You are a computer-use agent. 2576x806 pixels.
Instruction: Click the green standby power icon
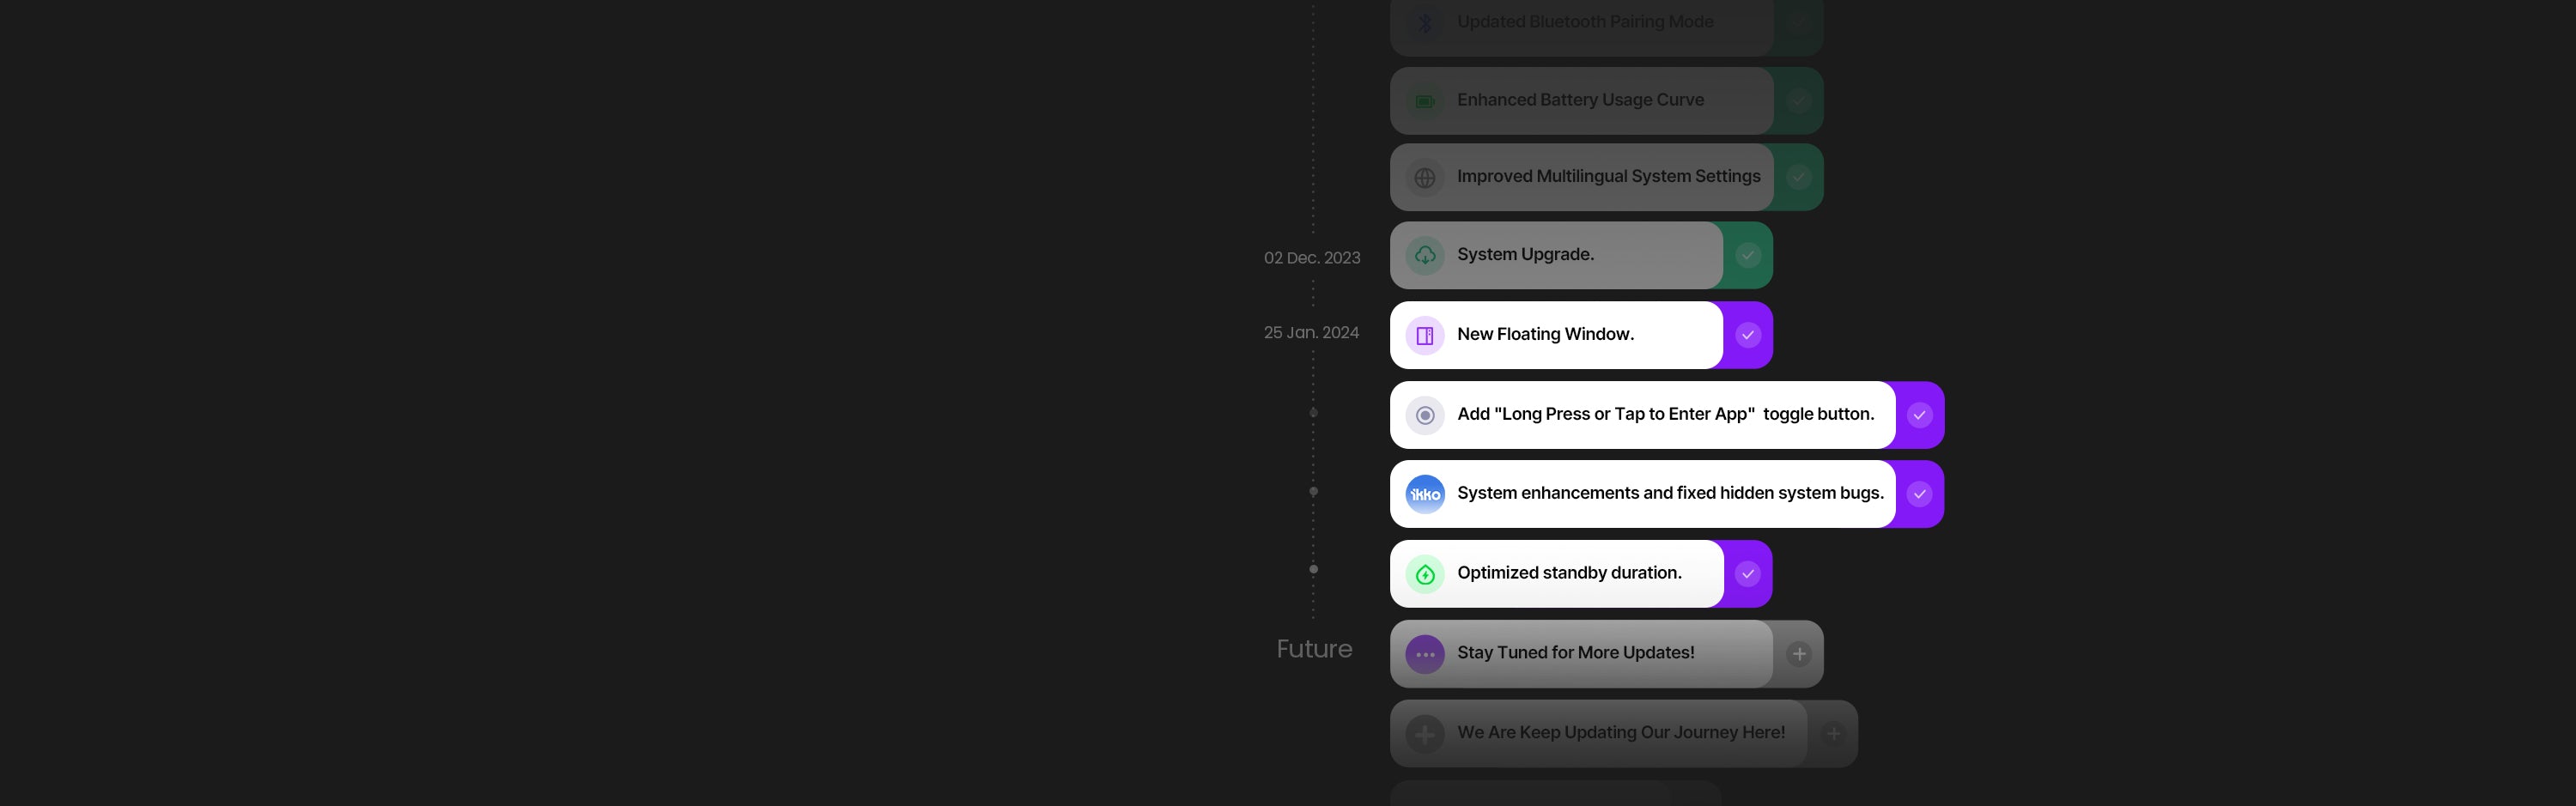click(1425, 574)
